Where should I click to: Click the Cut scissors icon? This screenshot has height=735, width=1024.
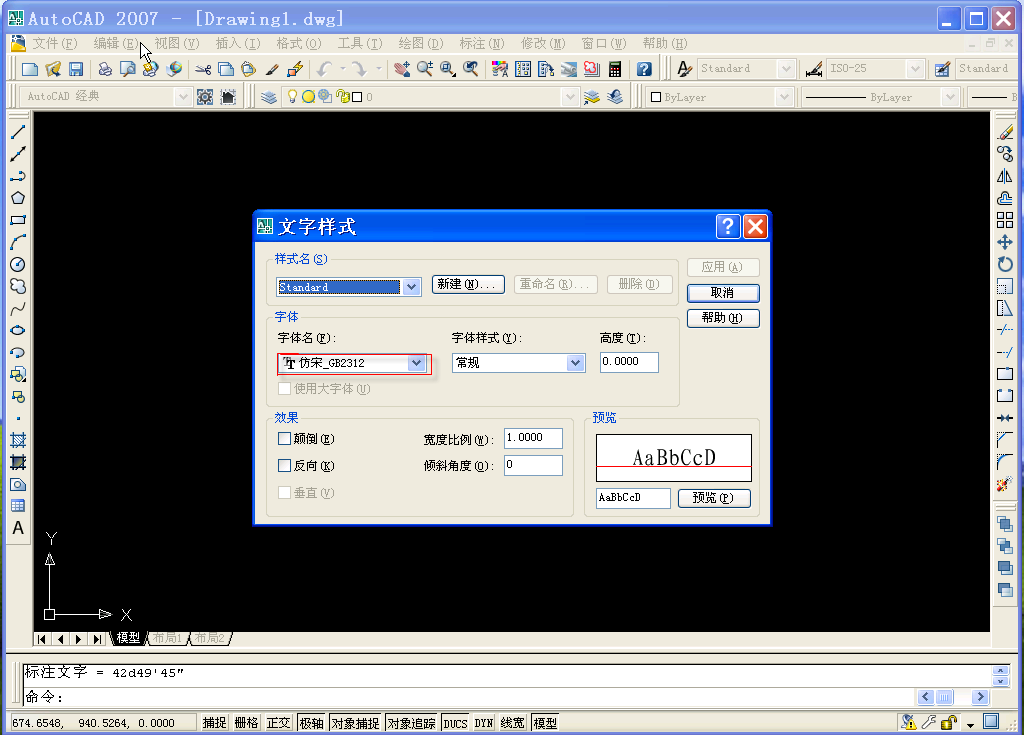coord(203,69)
